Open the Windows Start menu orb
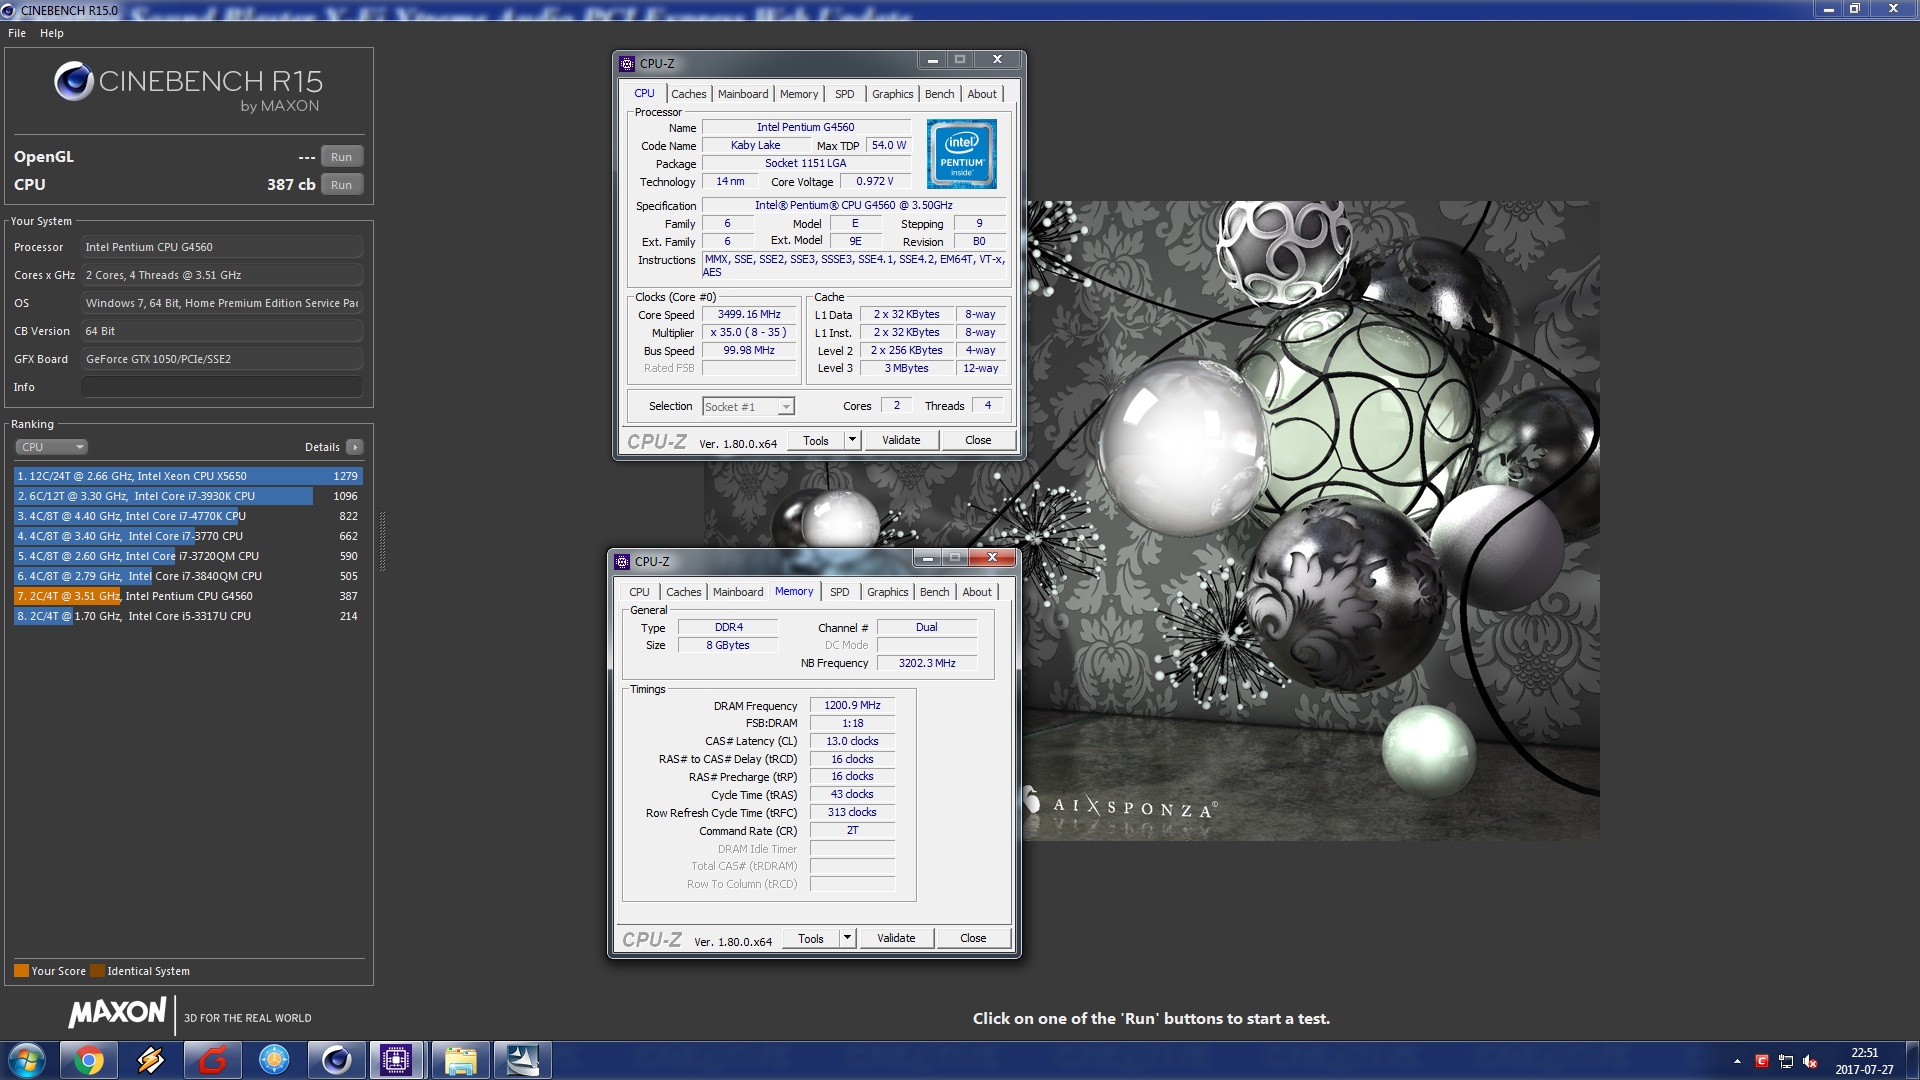This screenshot has width=1920, height=1080. click(27, 1060)
